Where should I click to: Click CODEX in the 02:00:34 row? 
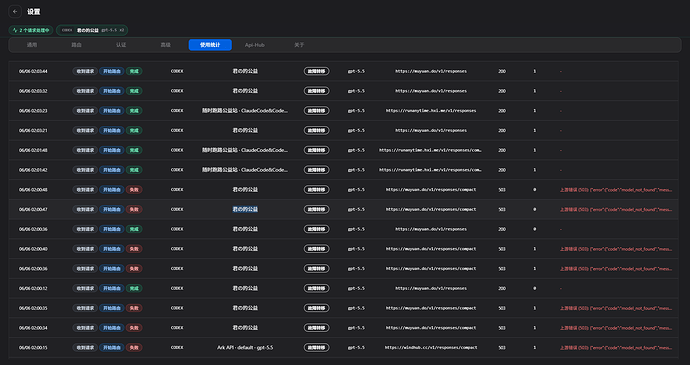coord(177,328)
